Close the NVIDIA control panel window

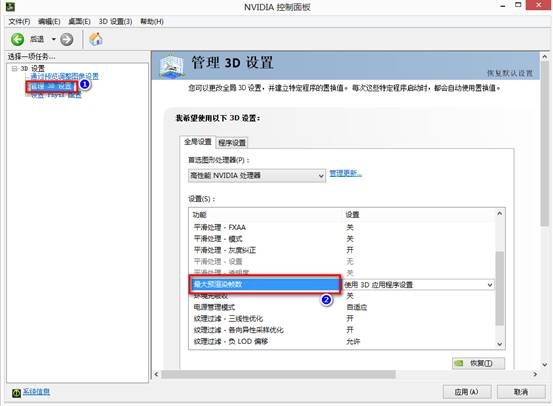[539, 5]
